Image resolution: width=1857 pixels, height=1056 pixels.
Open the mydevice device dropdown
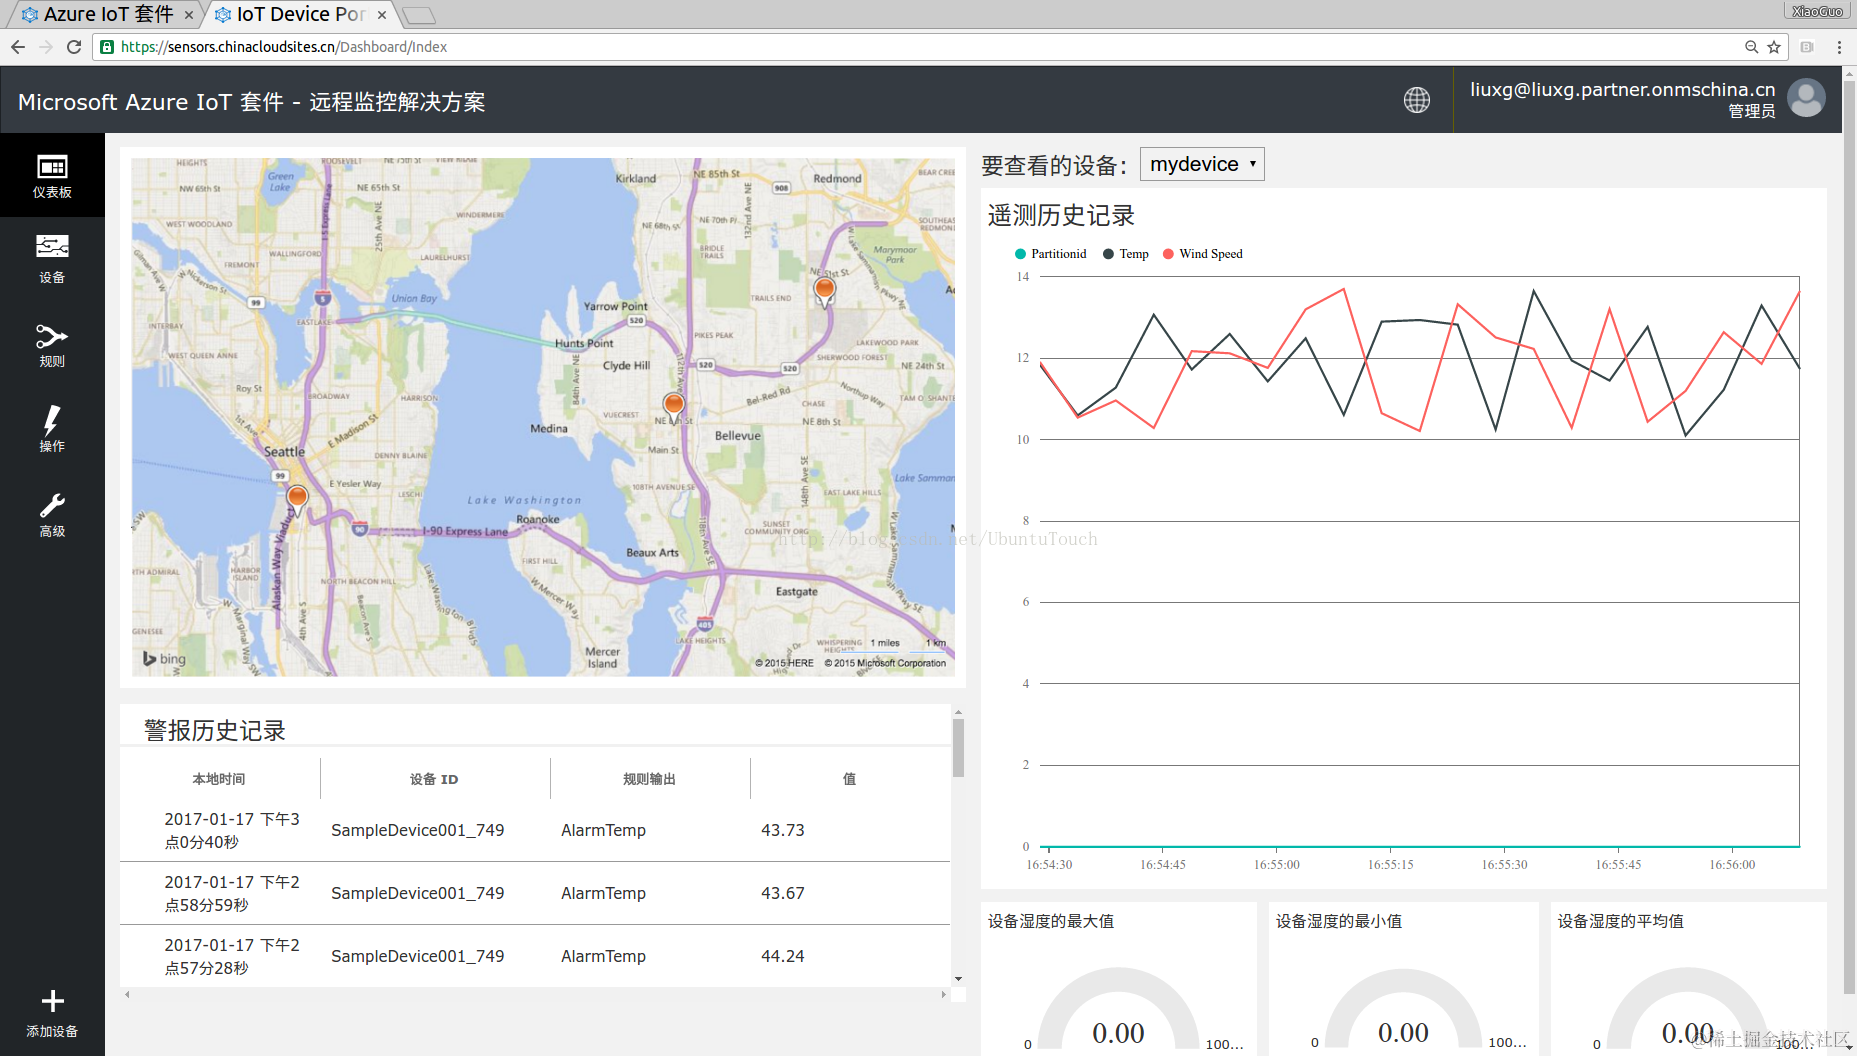pyautogui.click(x=1202, y=164)
